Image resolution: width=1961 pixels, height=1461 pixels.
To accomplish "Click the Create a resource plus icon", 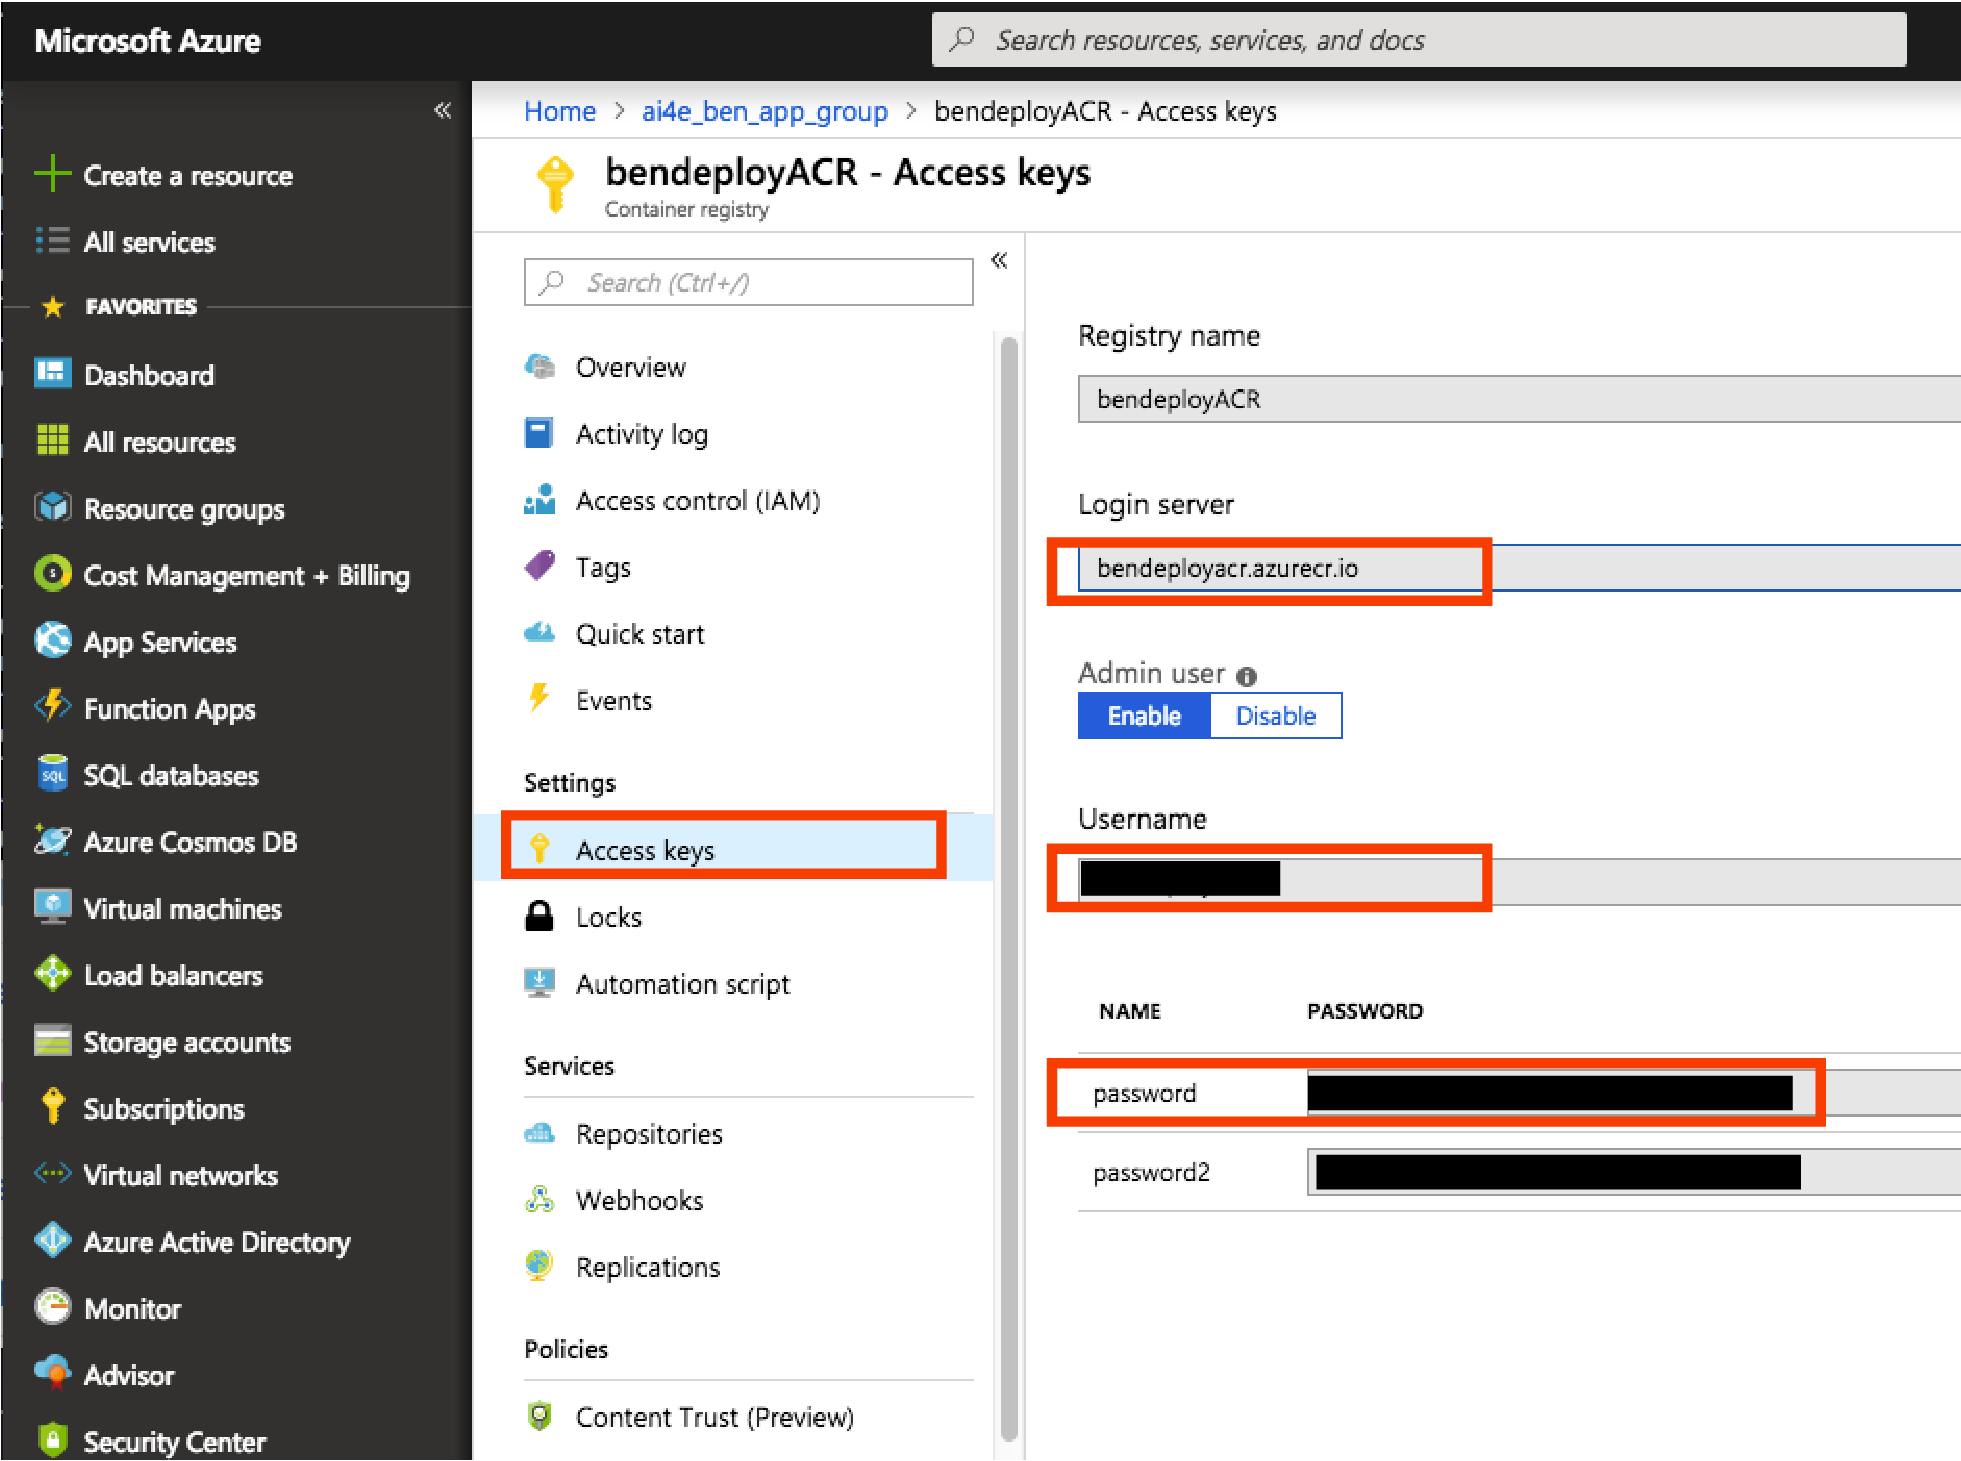I will pos(52,174).
